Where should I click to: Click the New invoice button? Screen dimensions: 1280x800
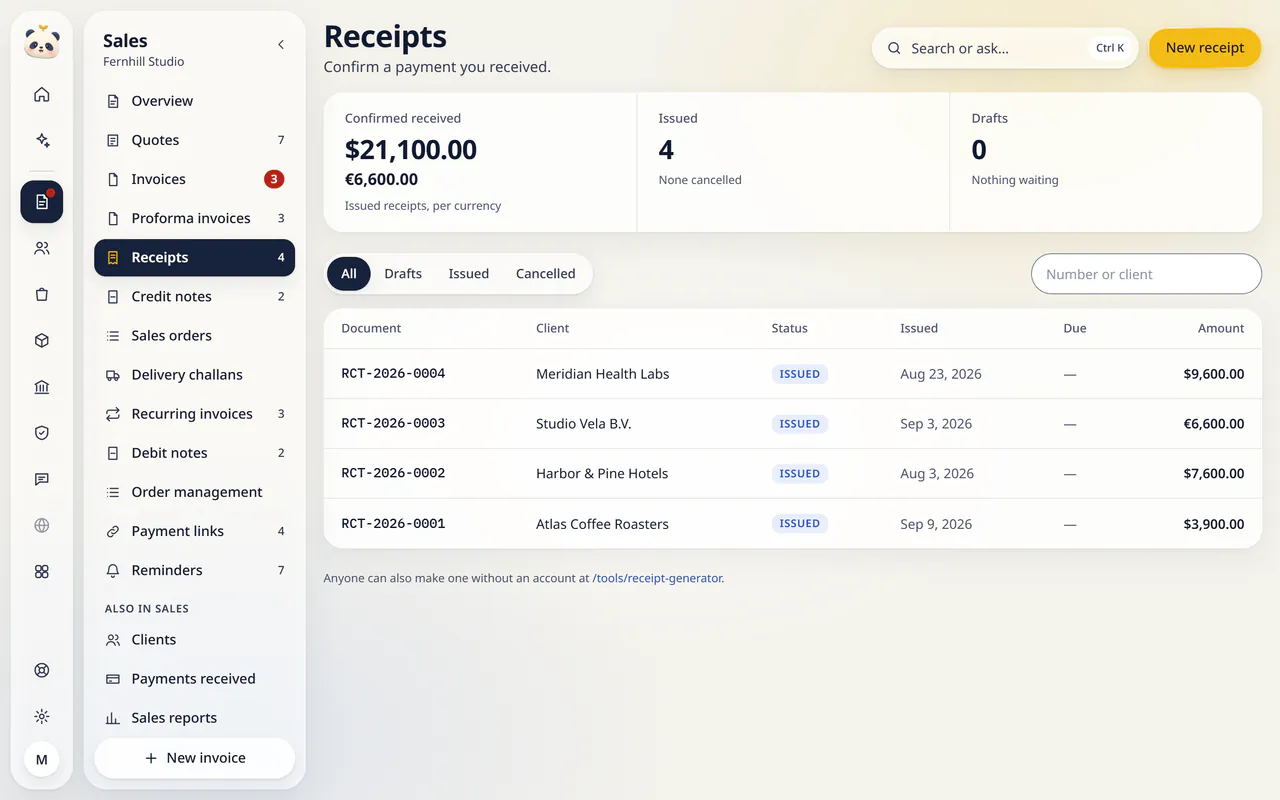point(194,758)
